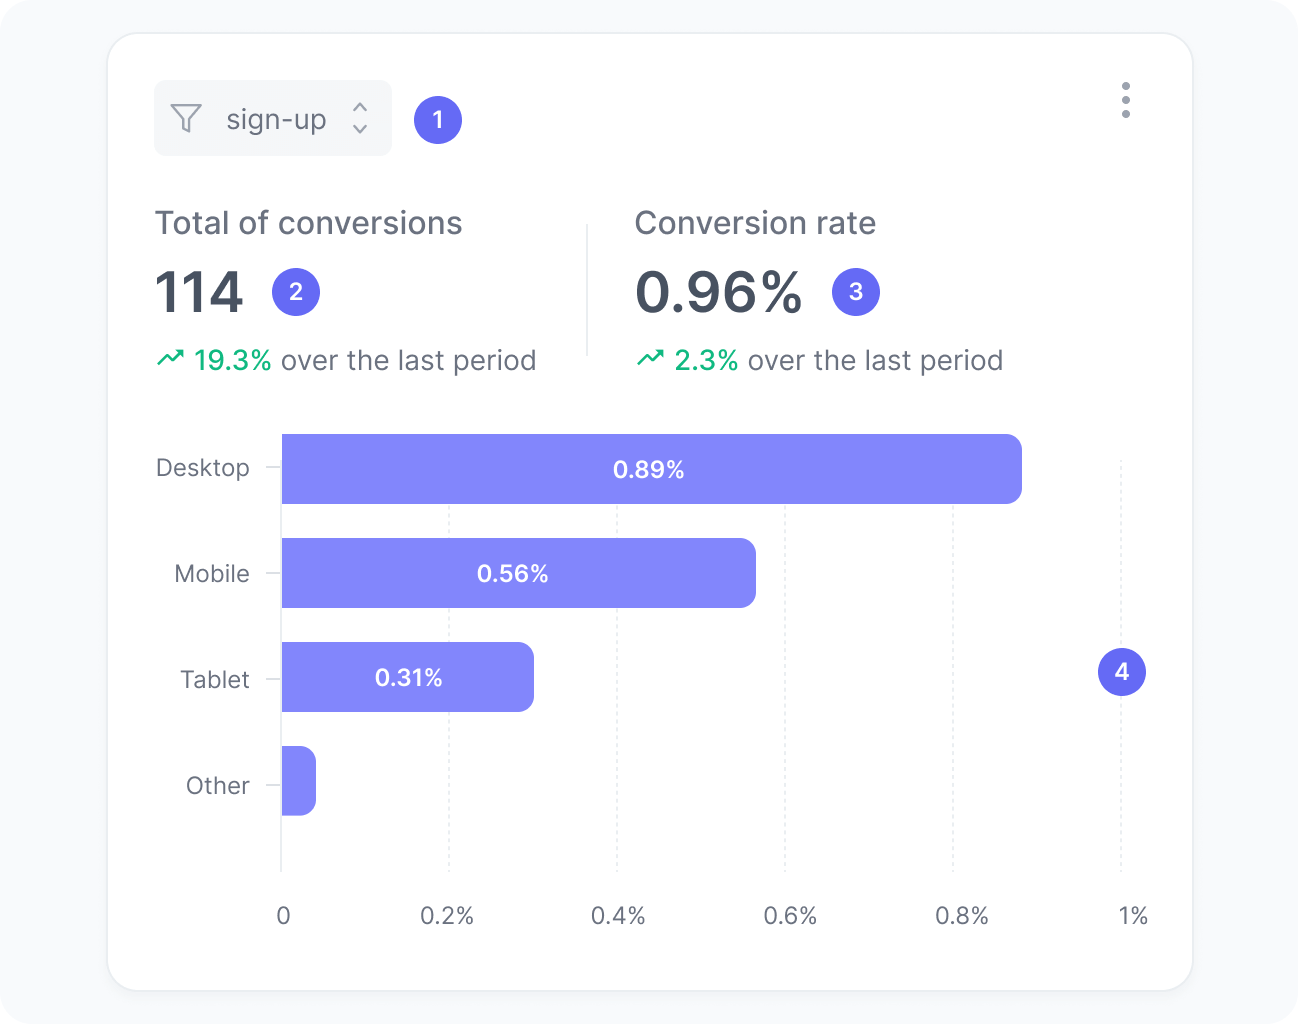Click badge 4 near the Tablet row
Viewport: 1298px width, 1024px height.
[x=1121, y=672]
